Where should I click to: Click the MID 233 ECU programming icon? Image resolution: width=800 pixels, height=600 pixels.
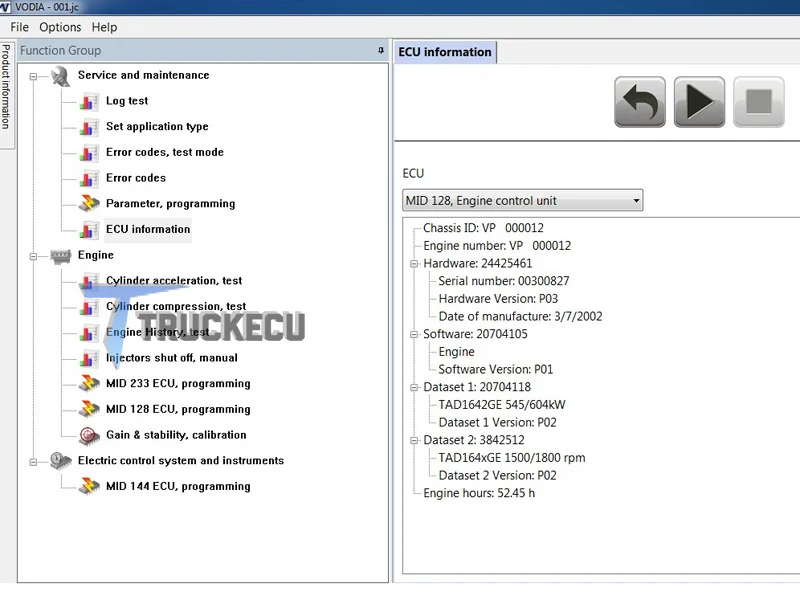(89, 384)
